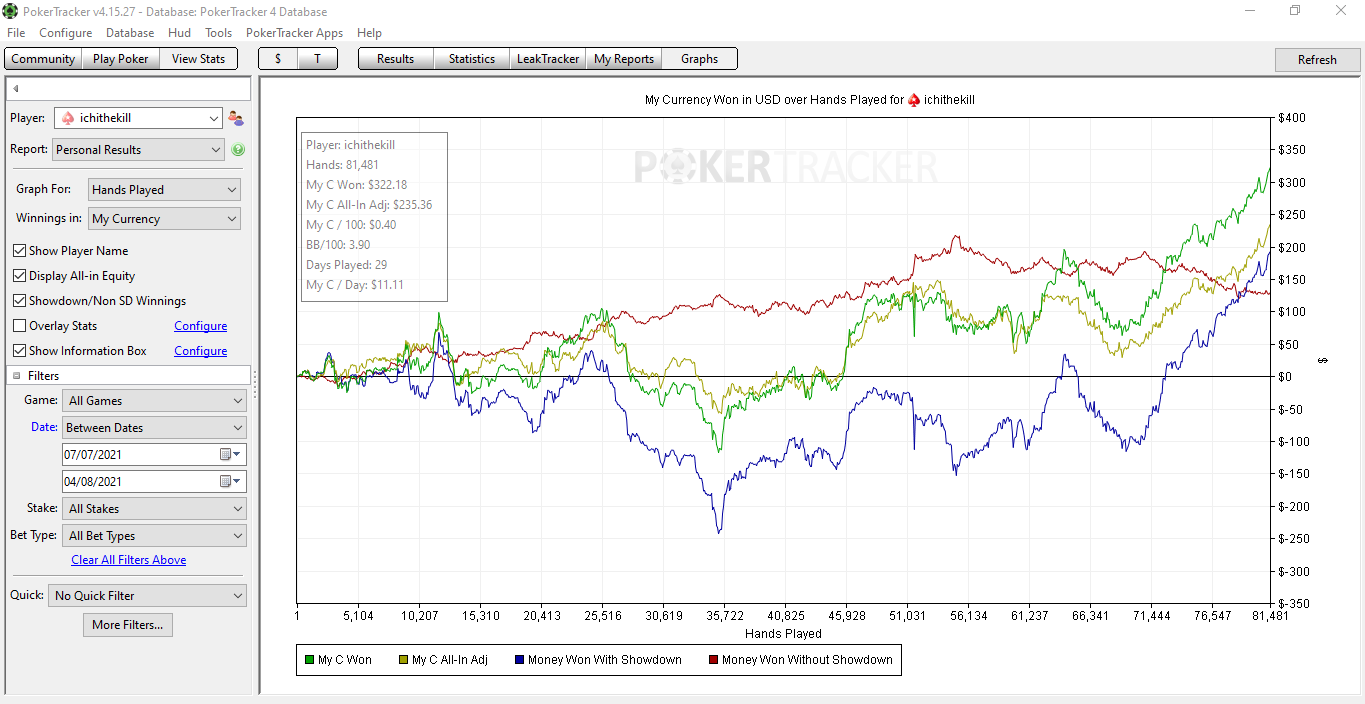
Task: Open the Quick filter dropdown
Action: (x=147, y=596)
